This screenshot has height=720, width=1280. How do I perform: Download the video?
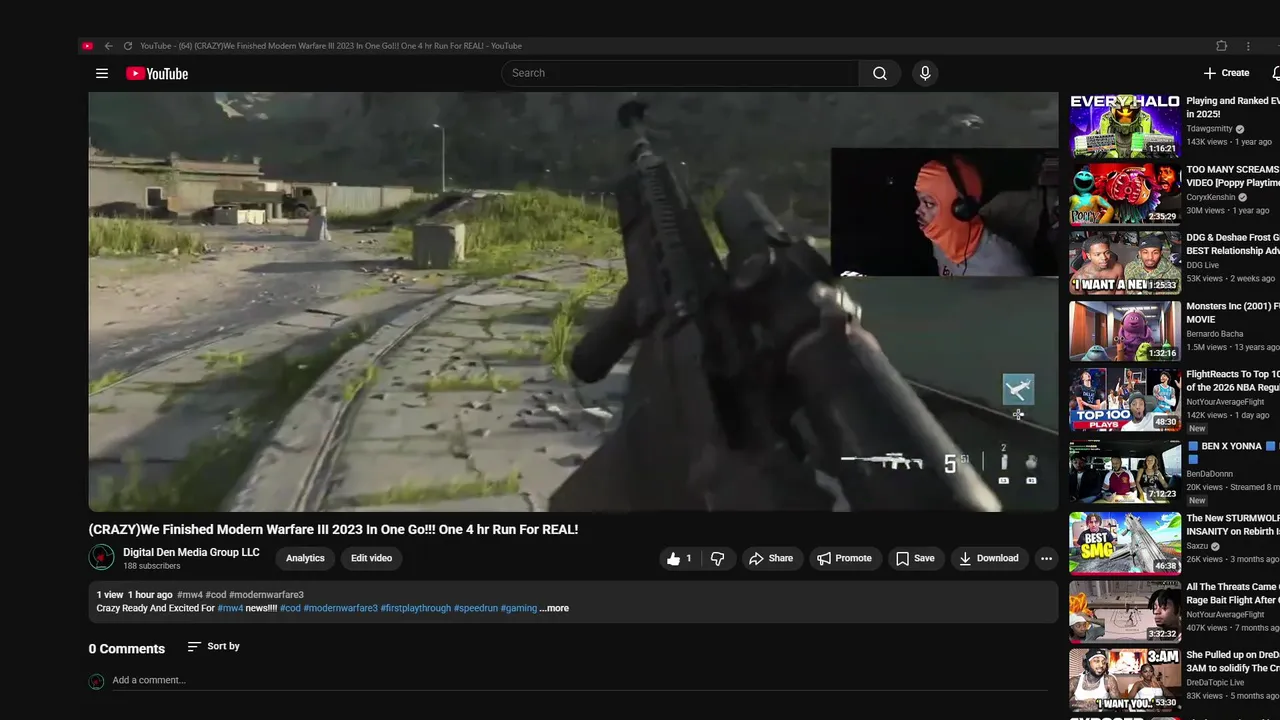pos(988,559)
